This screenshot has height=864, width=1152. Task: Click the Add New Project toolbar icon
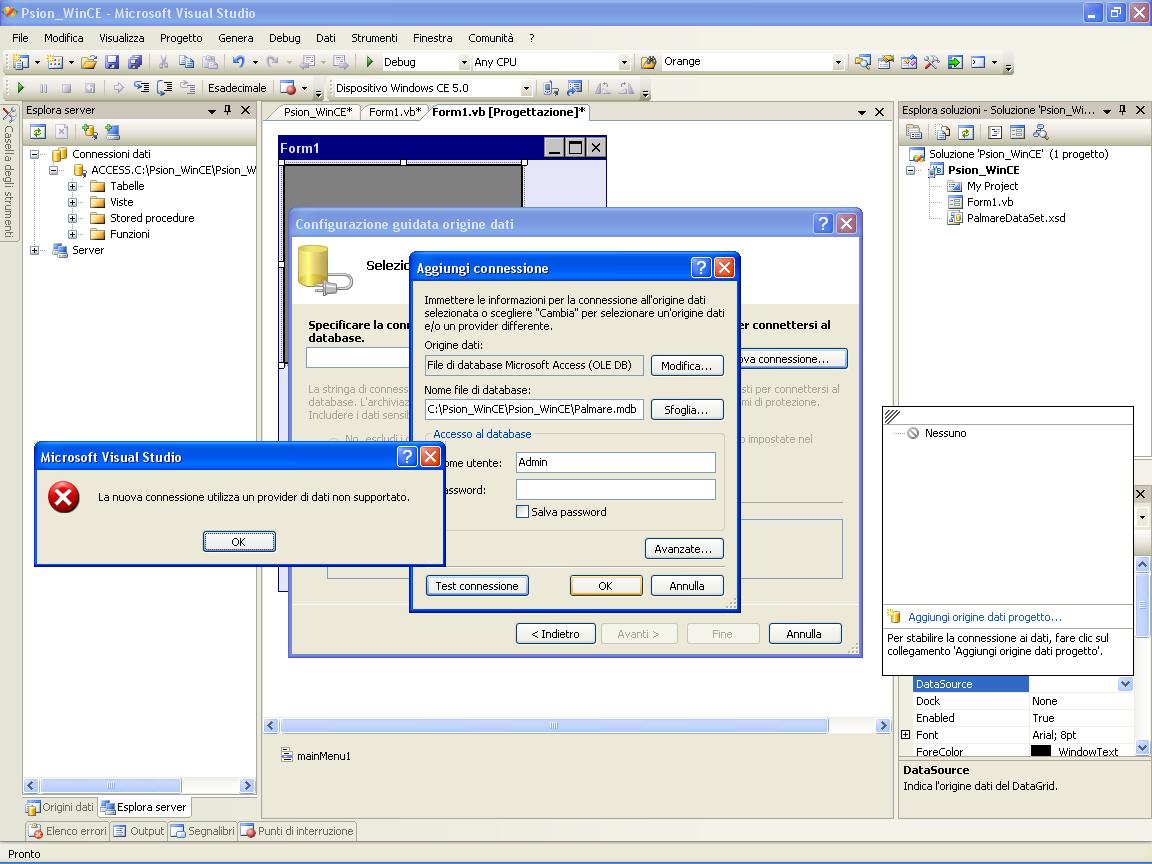pyautogui.click(x=21, y=62)
